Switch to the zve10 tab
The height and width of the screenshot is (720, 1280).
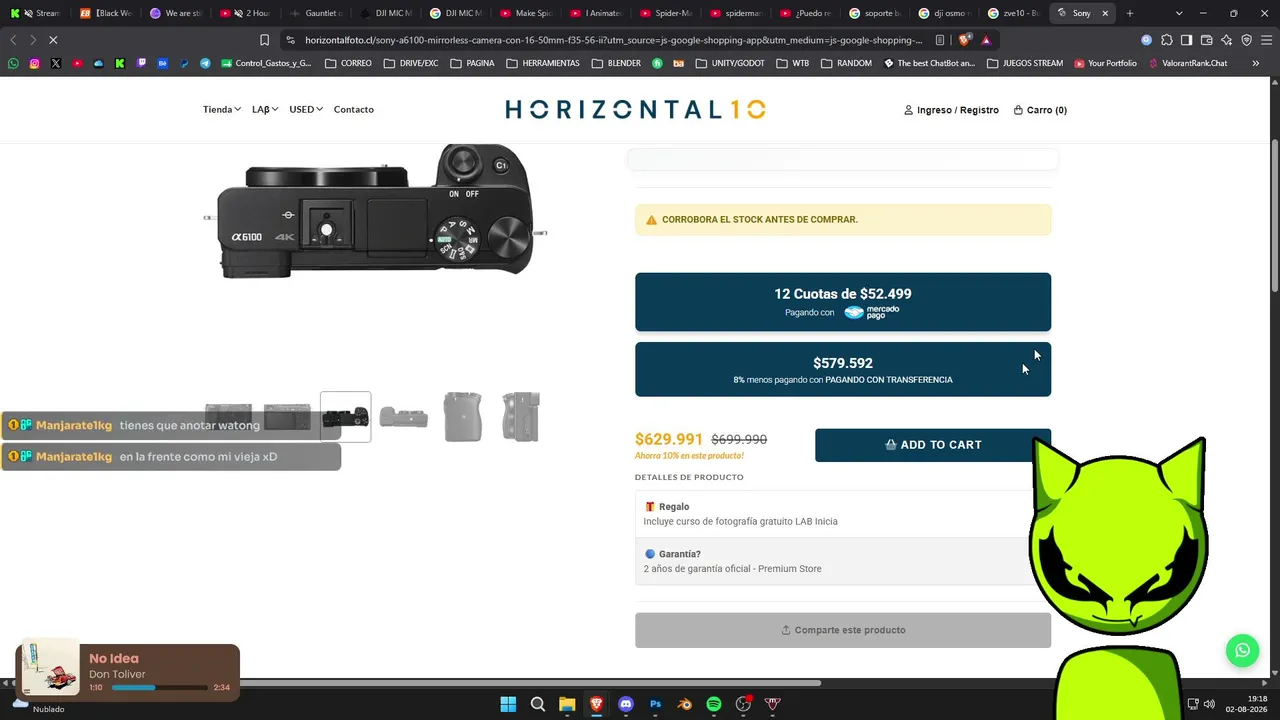tap(1013, 13)
